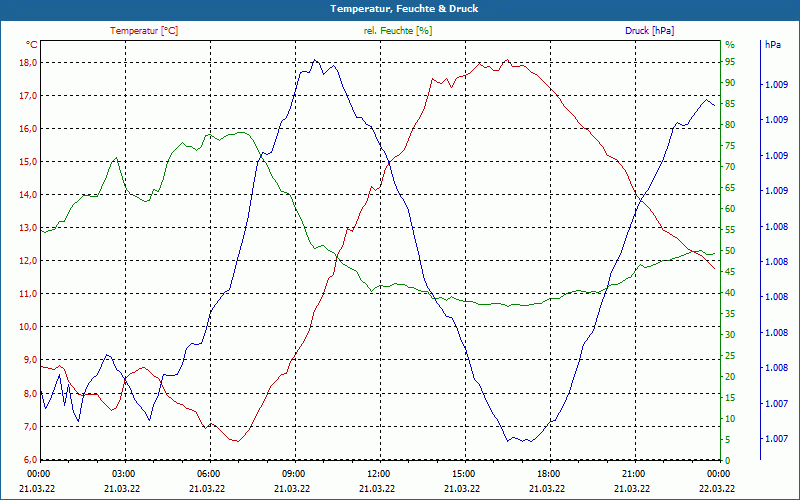Select the '12:00' time axis label
Image resolution: width=800 pixels, height=500 pixels.
[x=378, y=473]
